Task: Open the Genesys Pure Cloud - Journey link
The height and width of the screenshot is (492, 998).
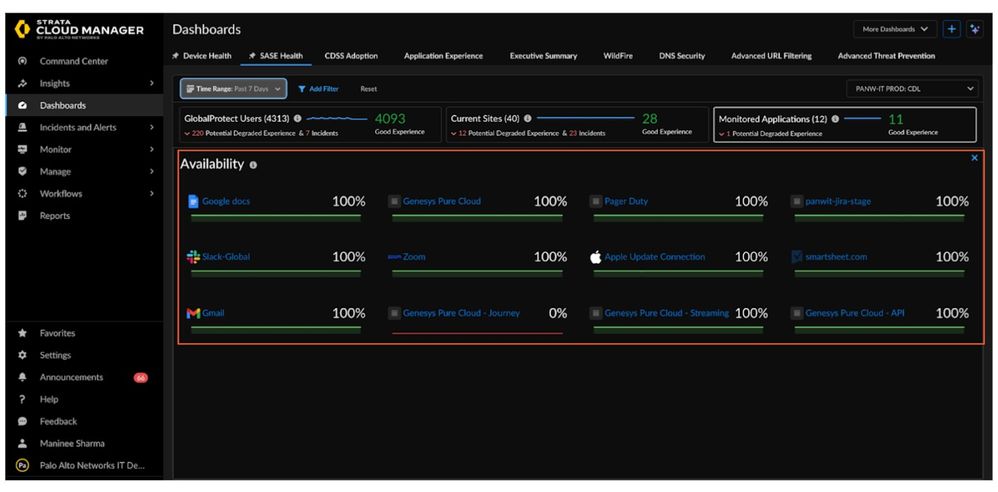Action: 461,313
